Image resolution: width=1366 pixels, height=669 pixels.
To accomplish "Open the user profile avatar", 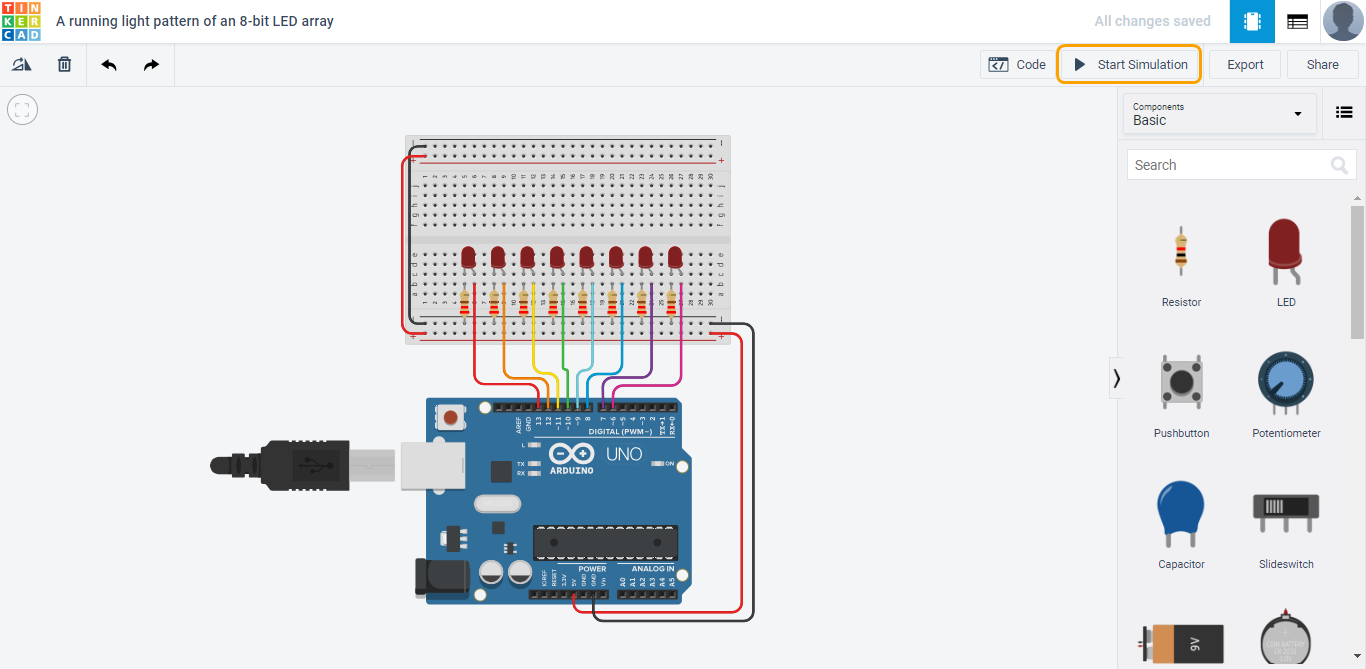I will (1342, 21).
